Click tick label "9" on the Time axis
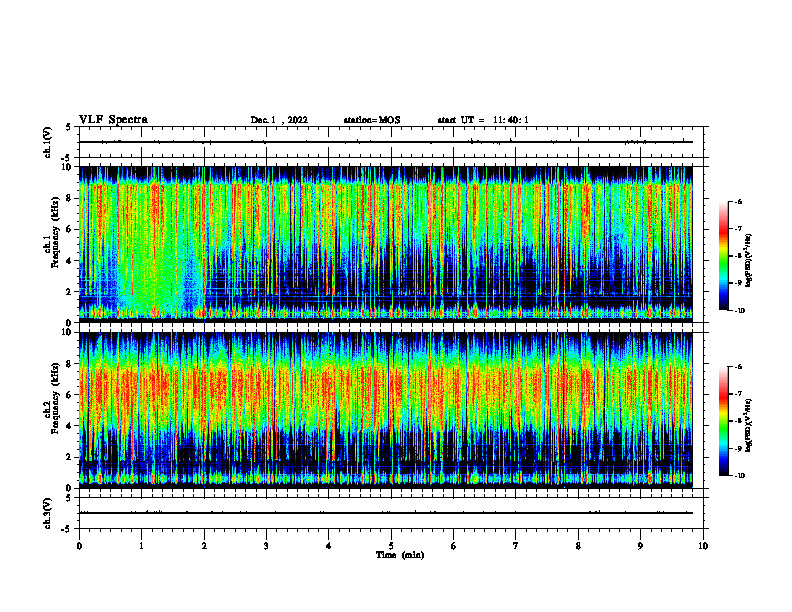Screen dimensions: 792x612 (640, 546)
